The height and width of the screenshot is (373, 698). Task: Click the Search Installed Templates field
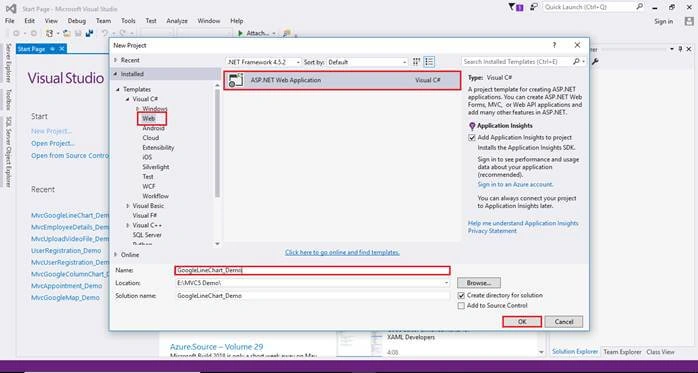click(517, 61)
